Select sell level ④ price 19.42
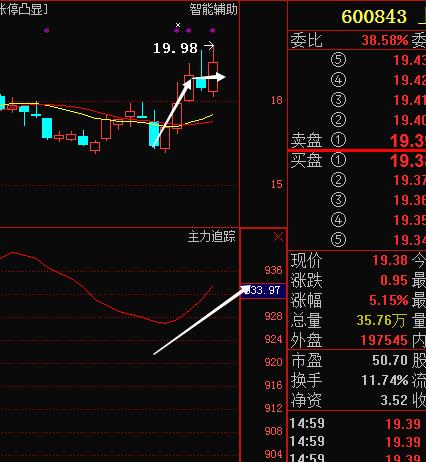This screenshot has width=426, height=462. (409, 80)
